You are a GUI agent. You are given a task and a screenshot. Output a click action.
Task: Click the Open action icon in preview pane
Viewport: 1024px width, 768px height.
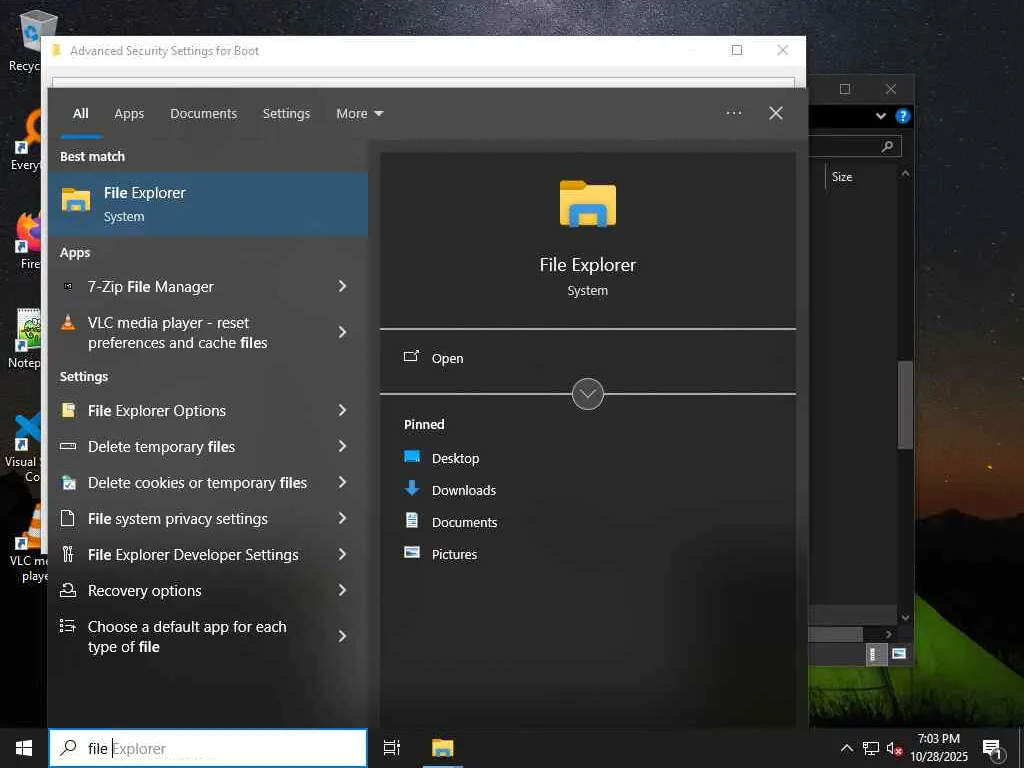(x=411, y=357)
